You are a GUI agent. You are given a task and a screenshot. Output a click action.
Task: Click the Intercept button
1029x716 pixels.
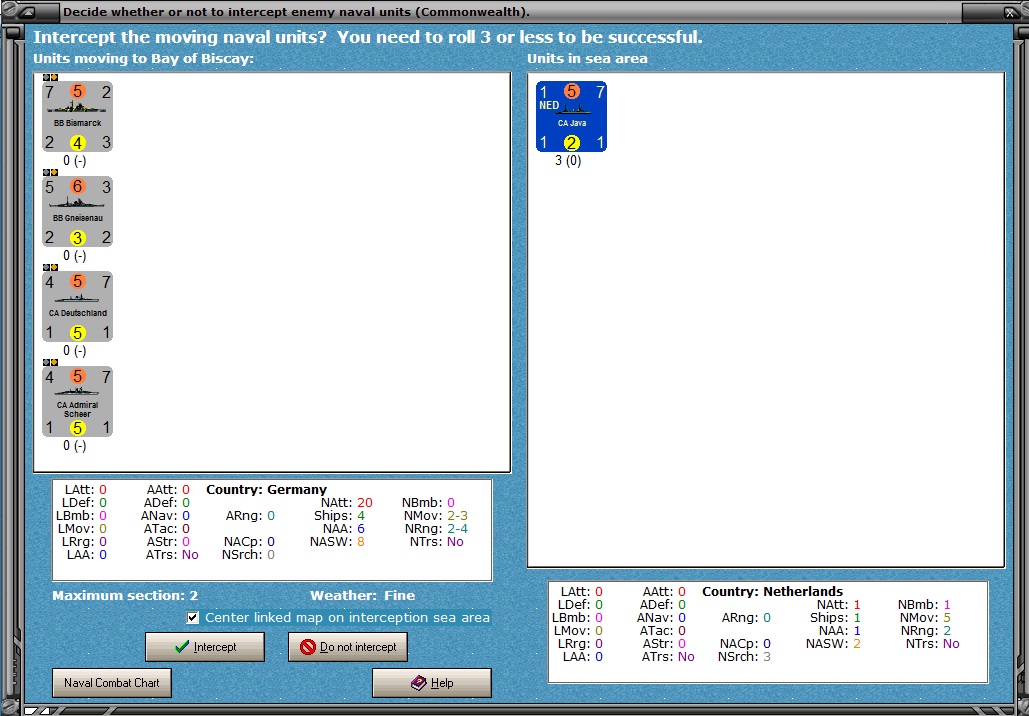tap(205, 647)
